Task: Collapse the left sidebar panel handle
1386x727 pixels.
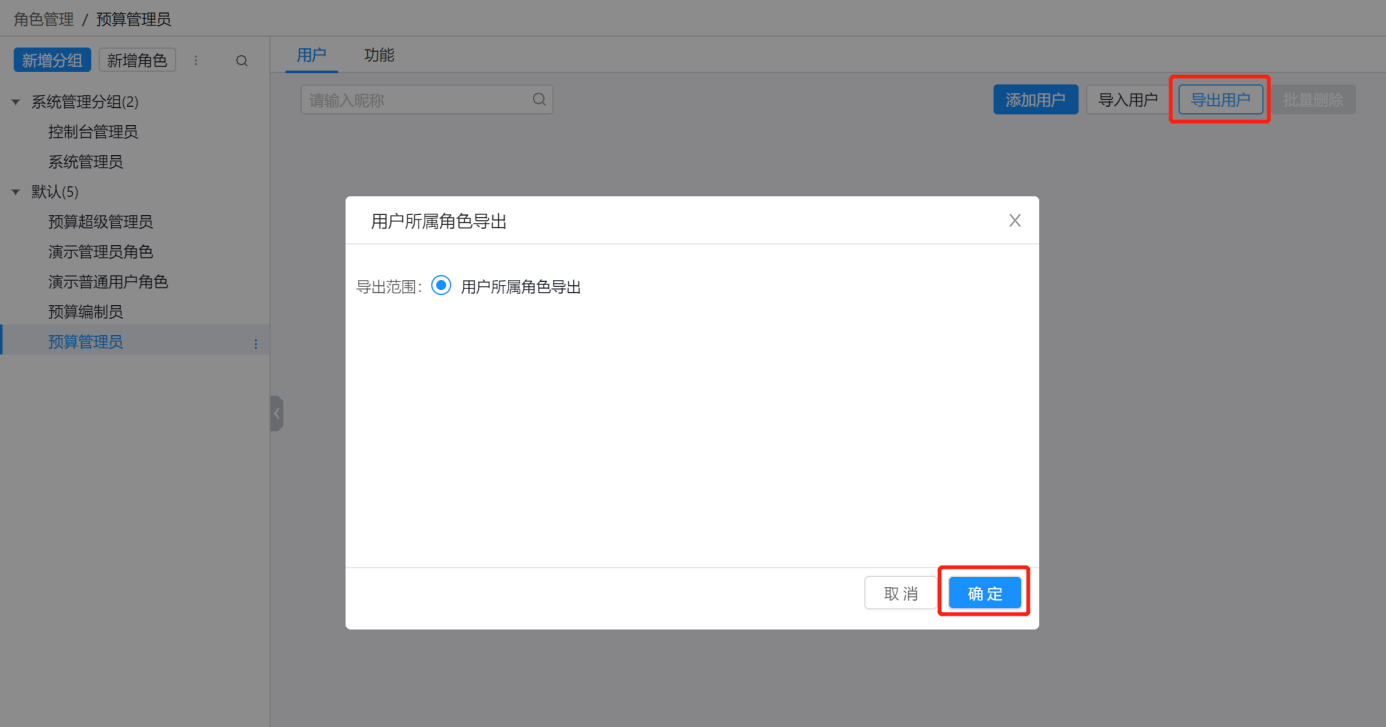Action: [x=276, y=413]
